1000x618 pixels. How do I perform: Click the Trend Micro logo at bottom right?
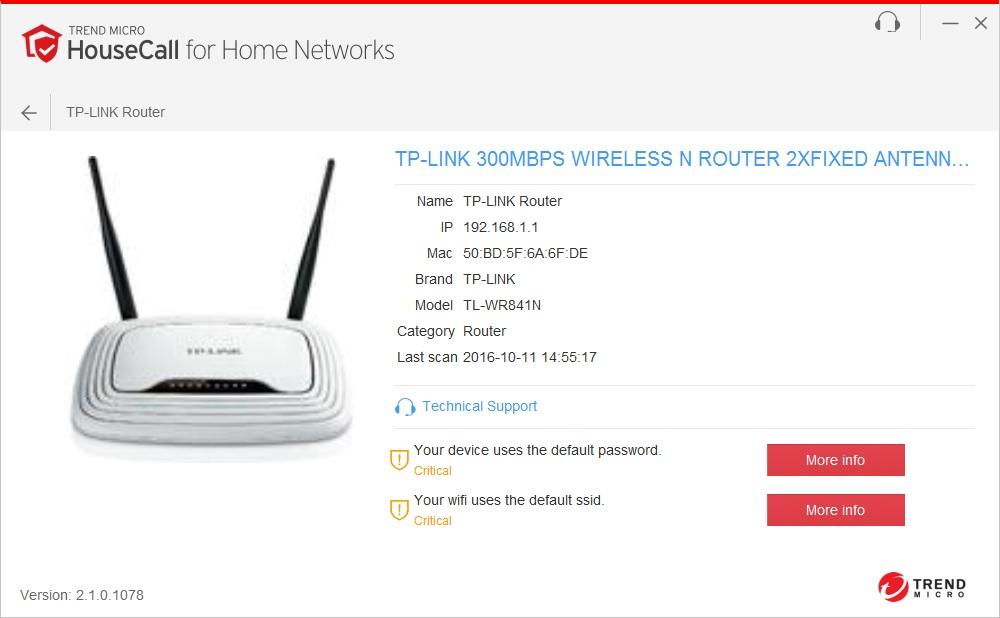coord(922,586)
